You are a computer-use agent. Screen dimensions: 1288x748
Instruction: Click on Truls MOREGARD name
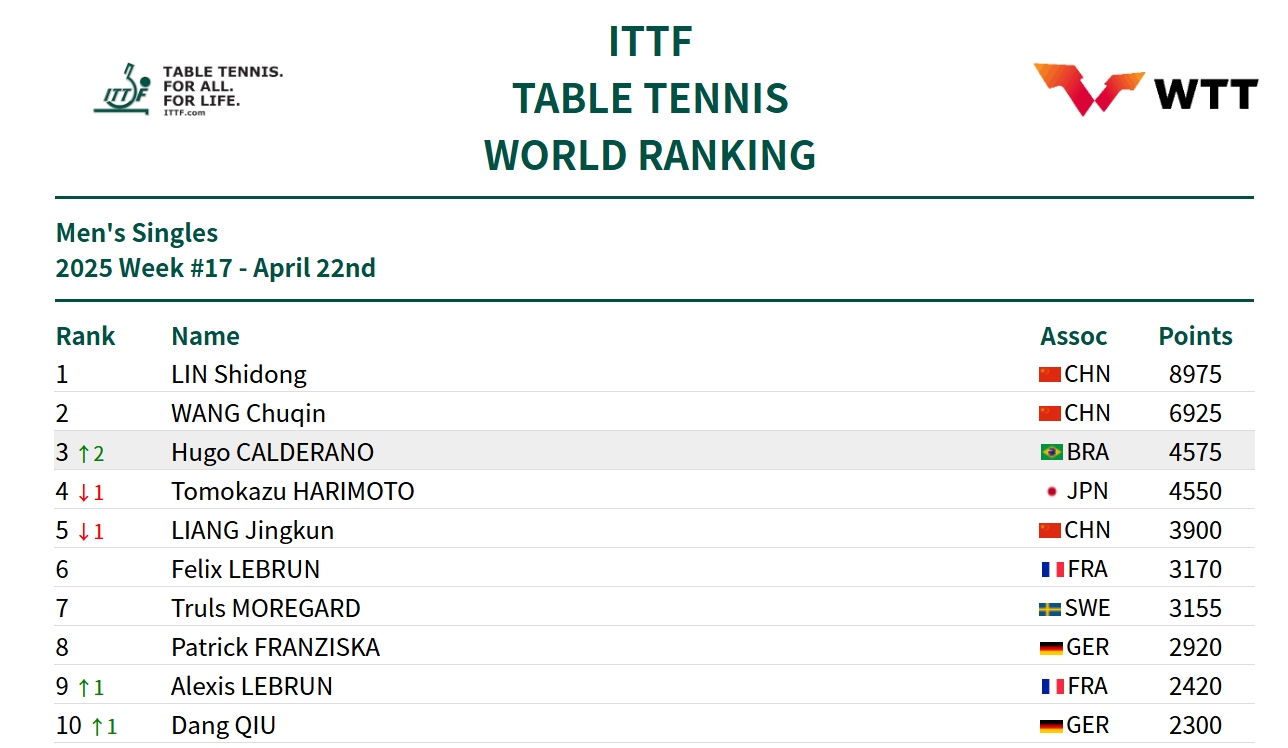pos(265,608)
